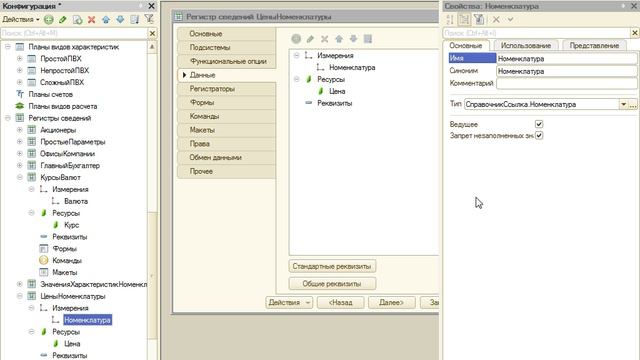Click the Стандартные реквизиты button
The height and width of the screenshot is (360, 640).
pyautogui.click(x=332, y=266)
